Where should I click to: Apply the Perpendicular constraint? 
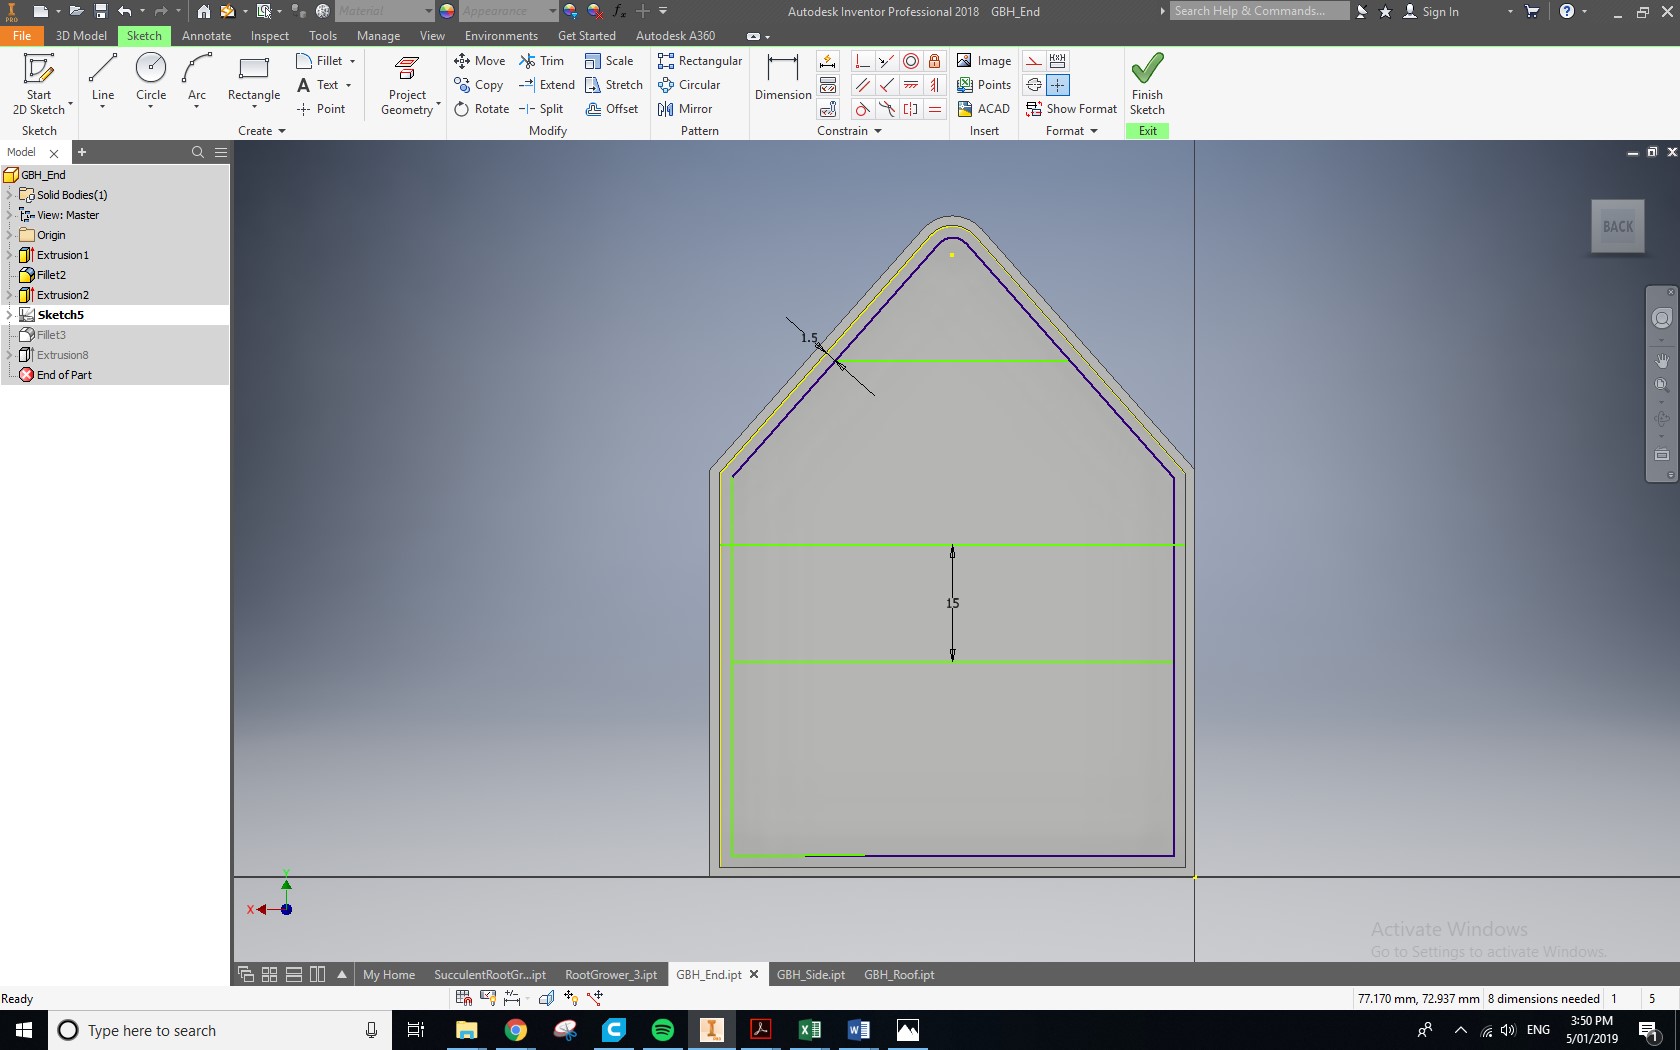click(886, 85)
